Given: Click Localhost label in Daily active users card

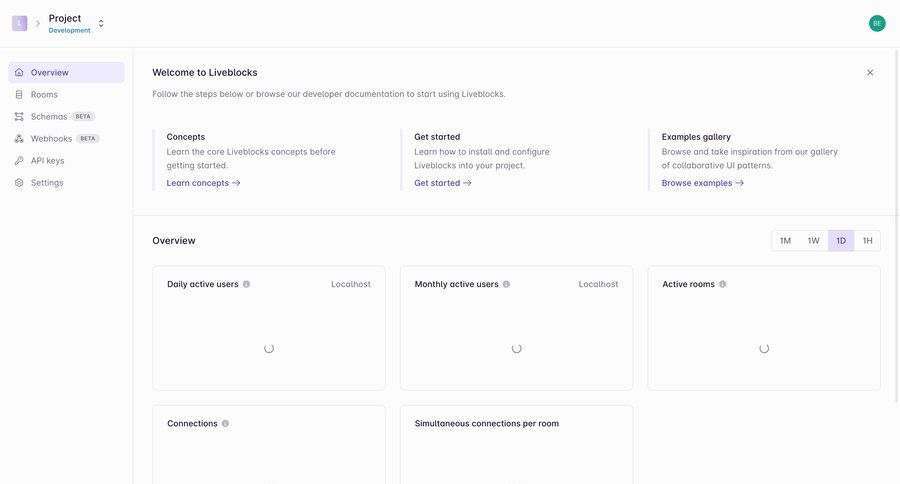Looking at the screenshot, I should 351,284.
